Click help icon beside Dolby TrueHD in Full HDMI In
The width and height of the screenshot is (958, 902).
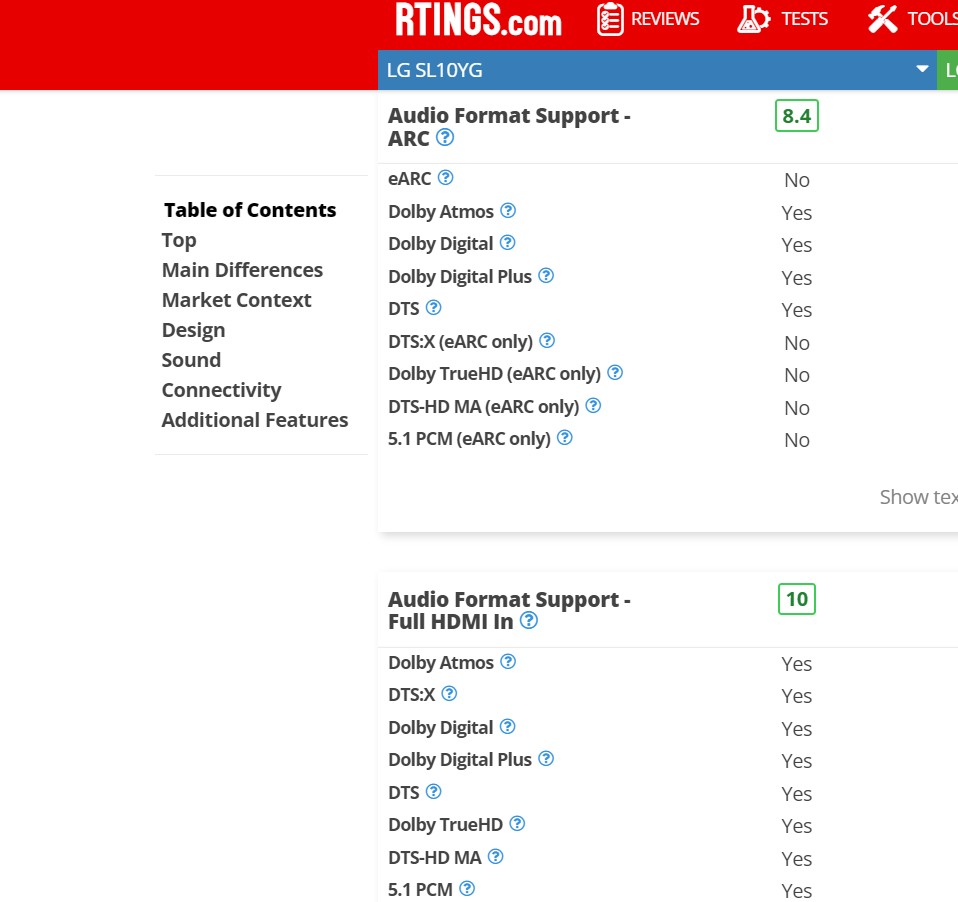tap(517, 824)
